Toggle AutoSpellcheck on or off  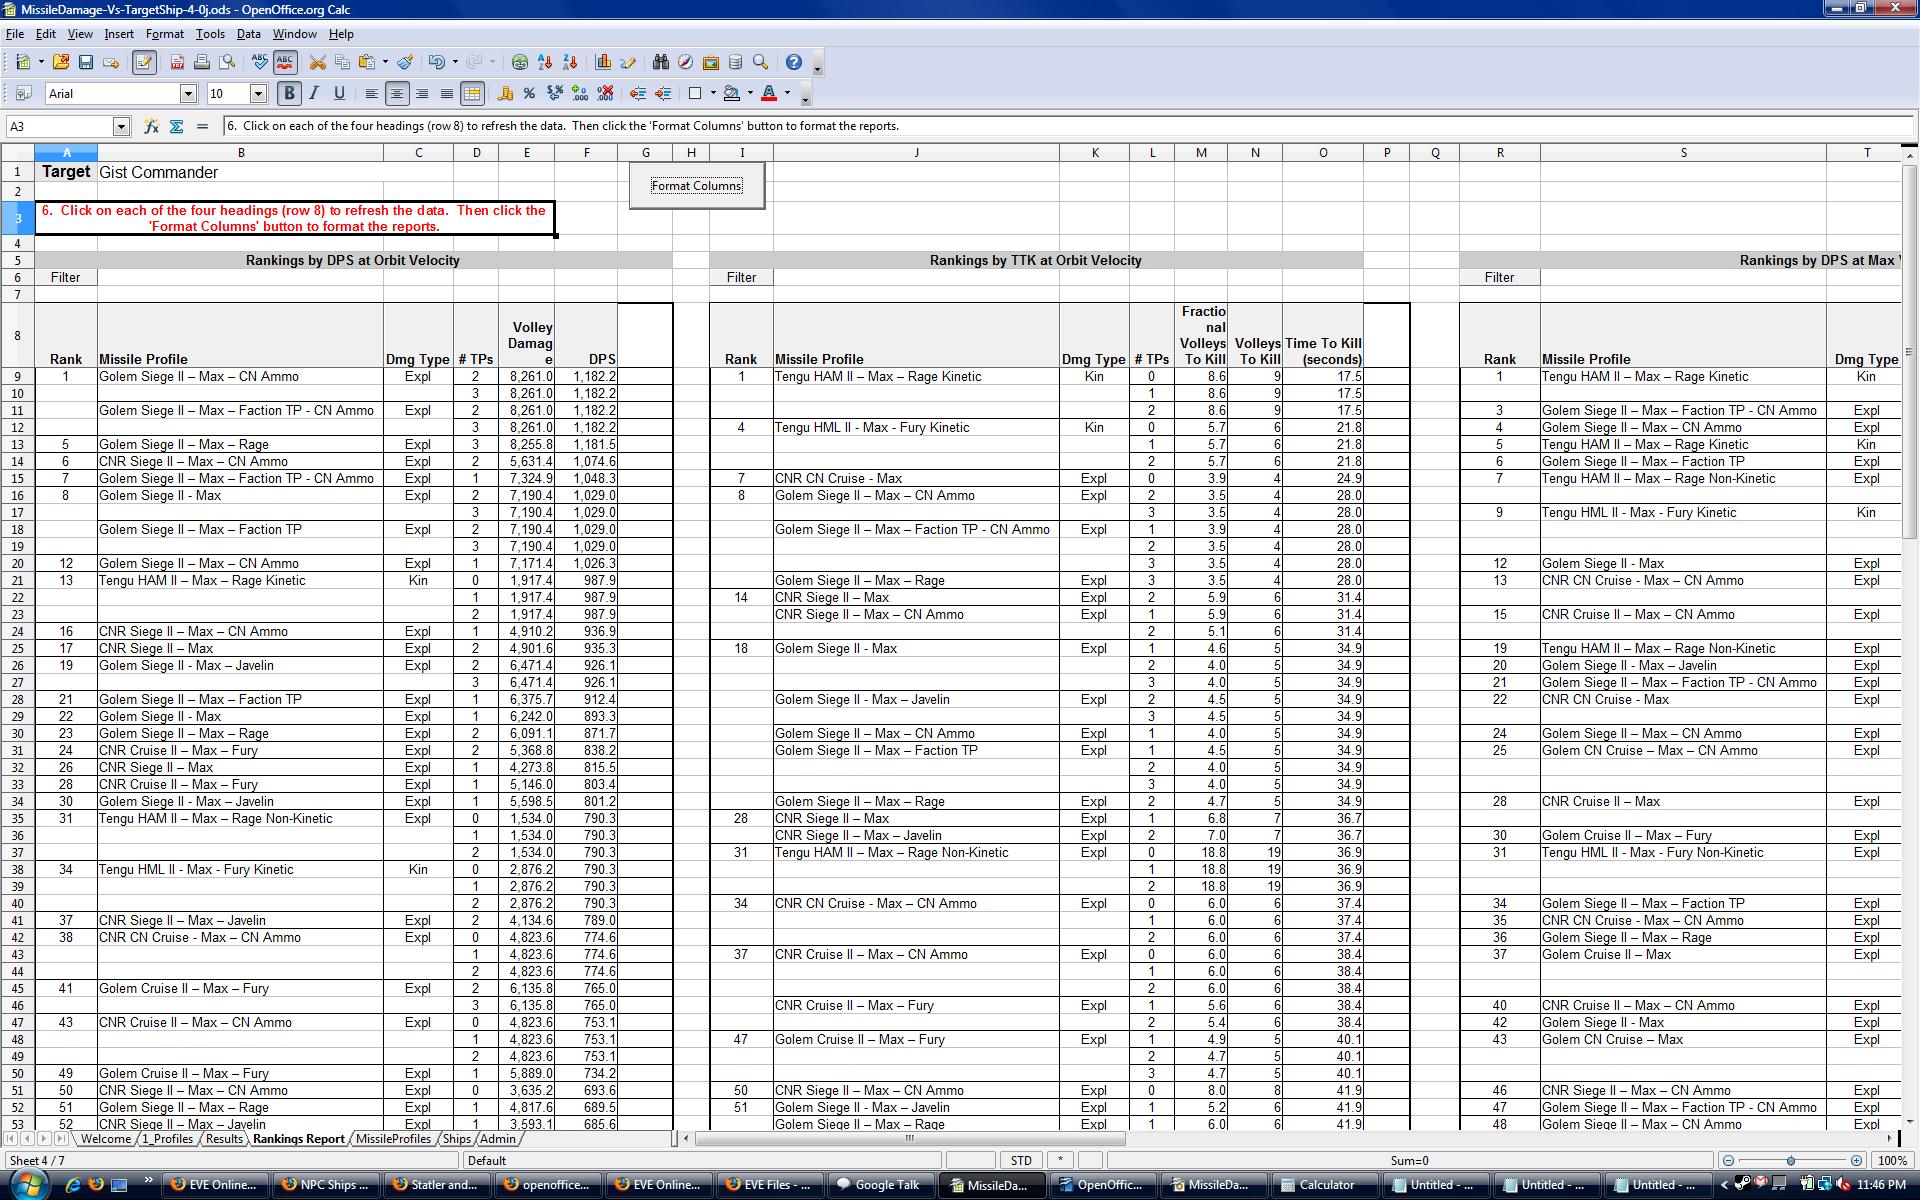pos(285,62)
